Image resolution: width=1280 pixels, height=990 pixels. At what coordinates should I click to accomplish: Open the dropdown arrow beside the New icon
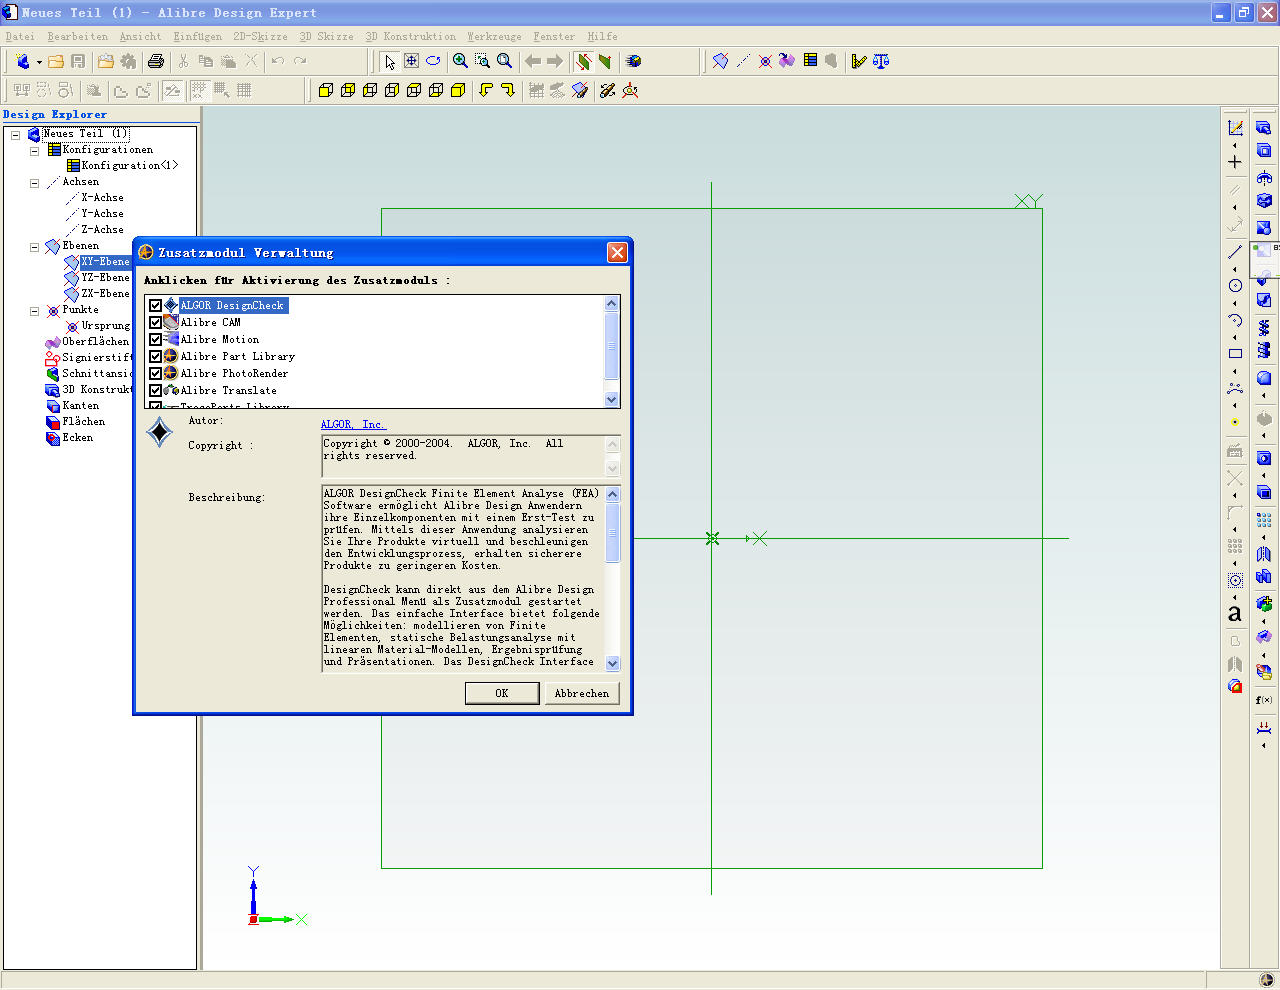click(39, 62)
